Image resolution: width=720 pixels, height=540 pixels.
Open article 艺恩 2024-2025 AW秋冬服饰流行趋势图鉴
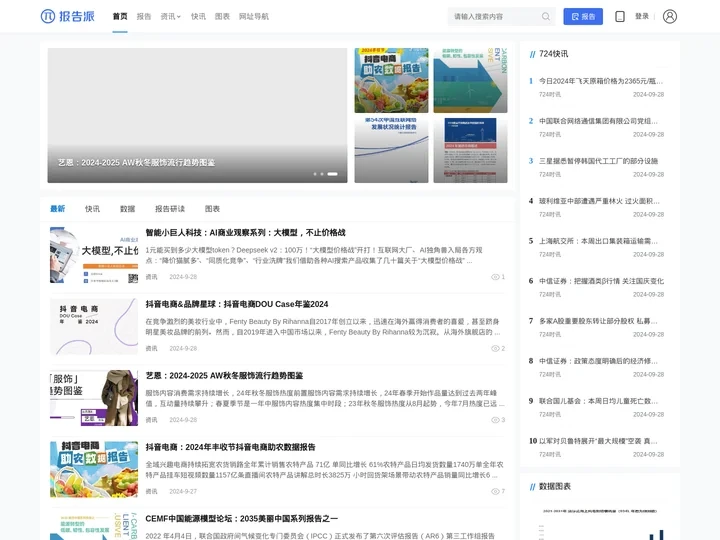[x=224, y=376]
